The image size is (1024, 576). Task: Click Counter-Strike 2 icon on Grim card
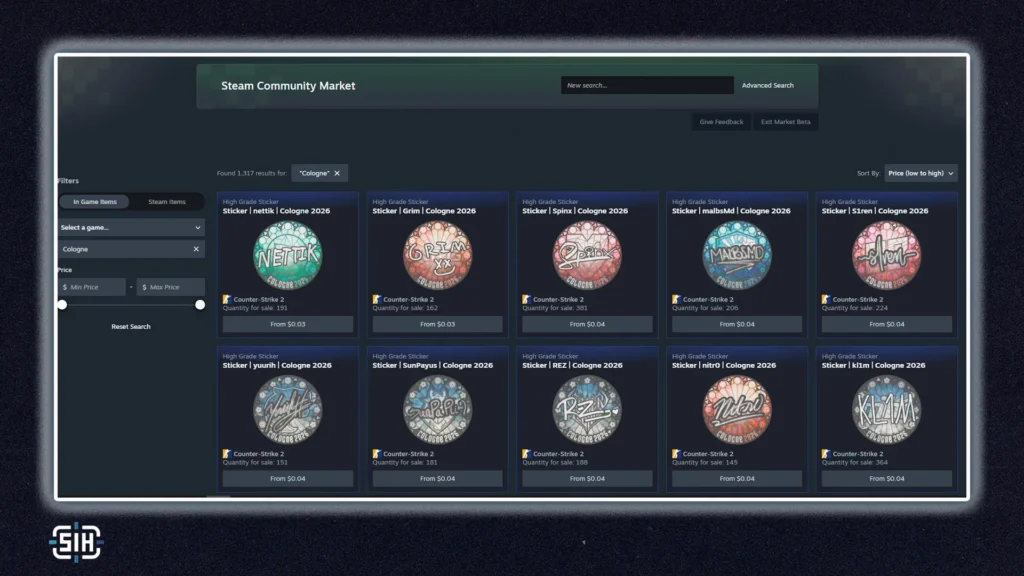coord(376,299)
